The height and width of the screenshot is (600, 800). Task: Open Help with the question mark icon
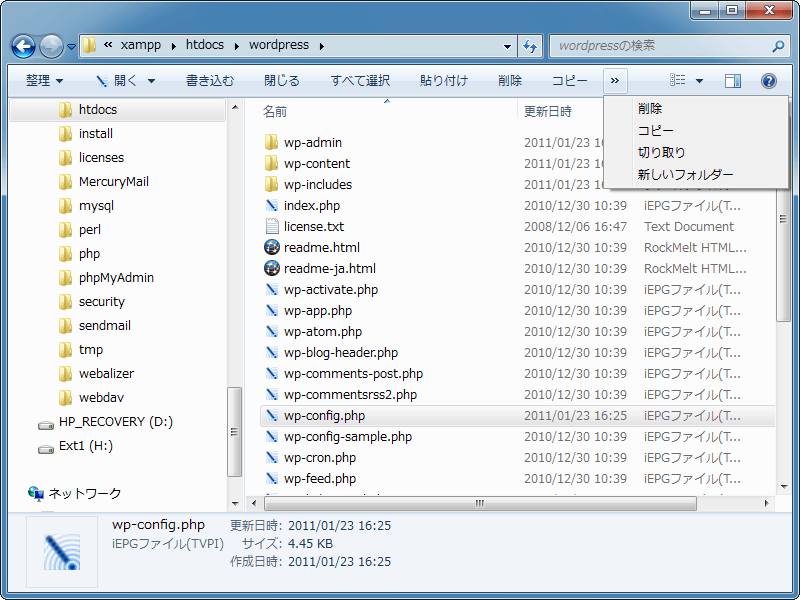tap(768, 81)
